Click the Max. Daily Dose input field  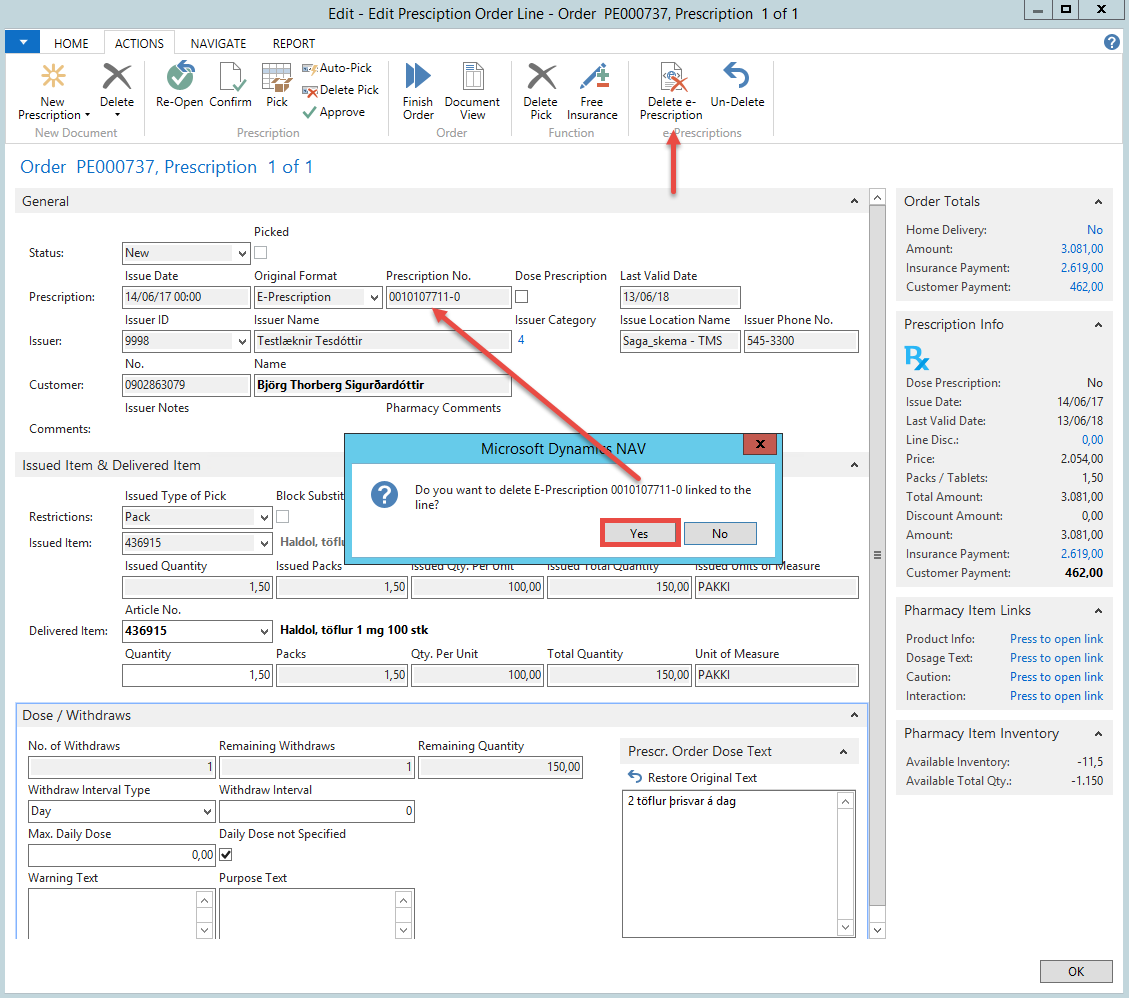[x=121, y=855]
